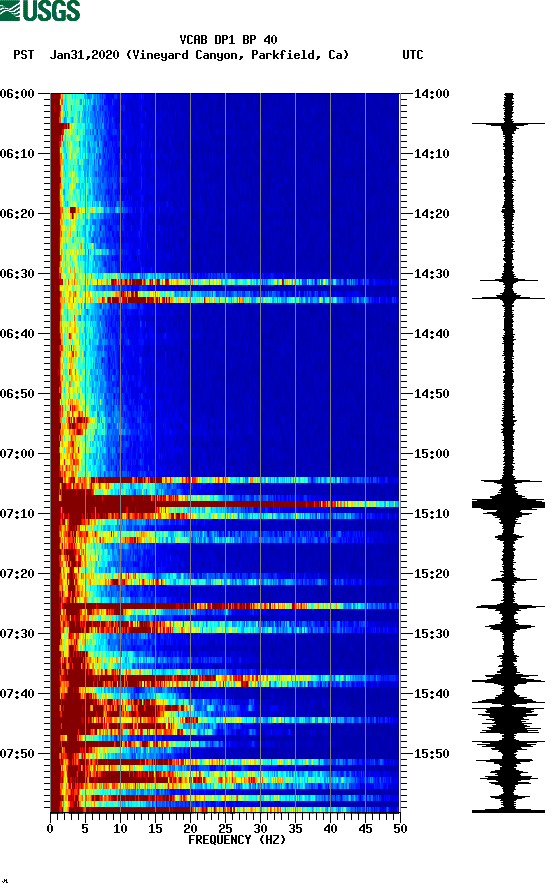Click the waveform spike near 14:05 UTC
552x892 pixels.
508,123
